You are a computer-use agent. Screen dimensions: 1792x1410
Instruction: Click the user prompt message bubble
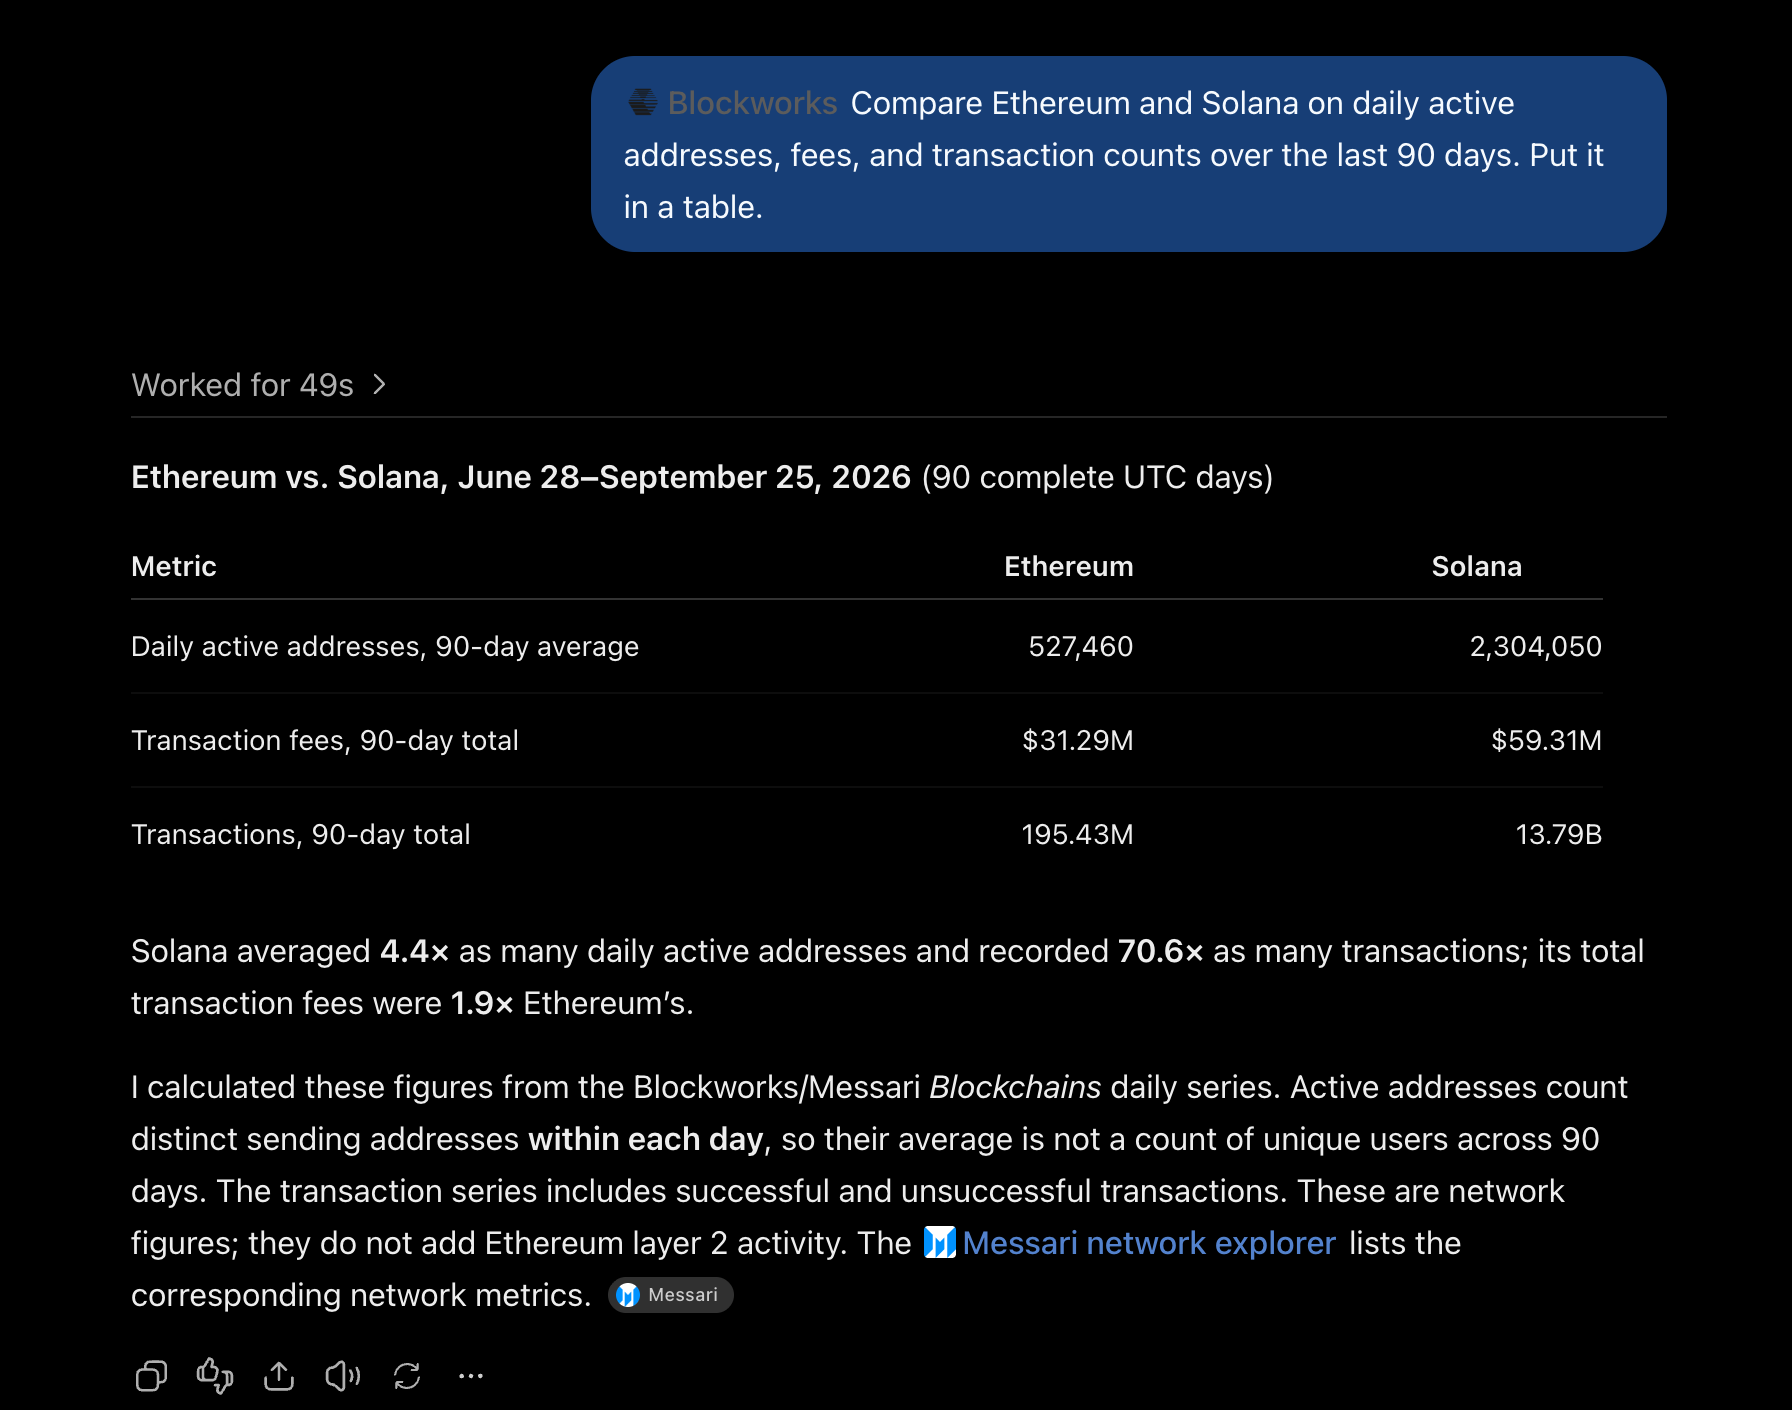[x=1128, y=154]
